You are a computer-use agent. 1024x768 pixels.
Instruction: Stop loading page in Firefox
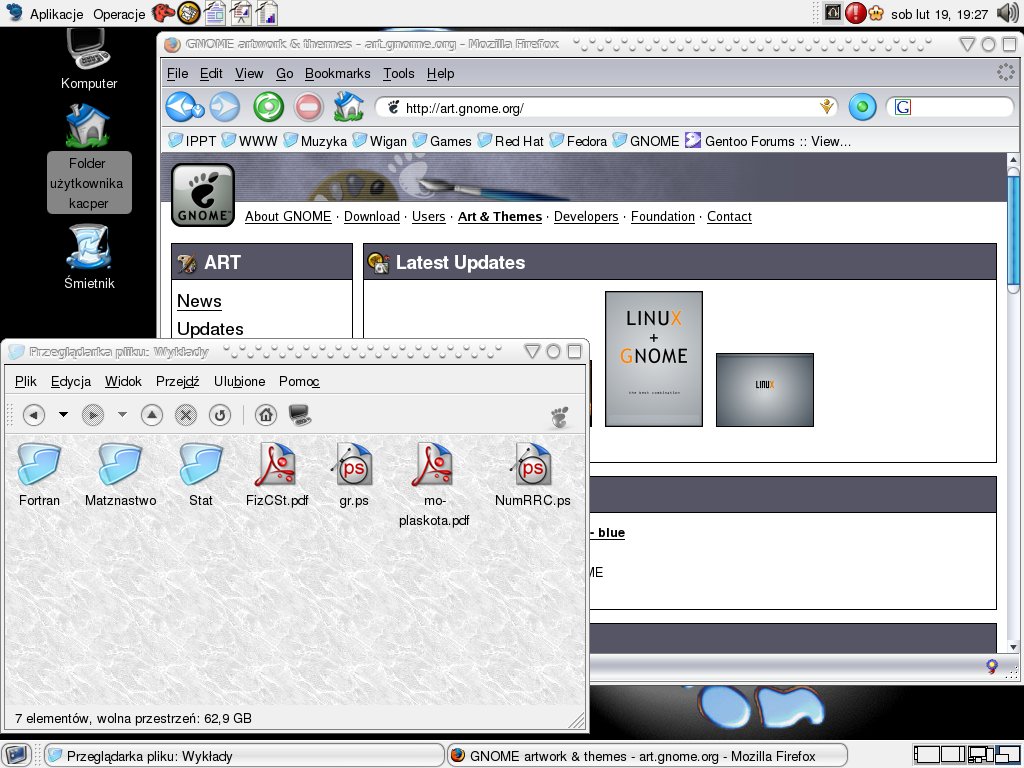308,107
